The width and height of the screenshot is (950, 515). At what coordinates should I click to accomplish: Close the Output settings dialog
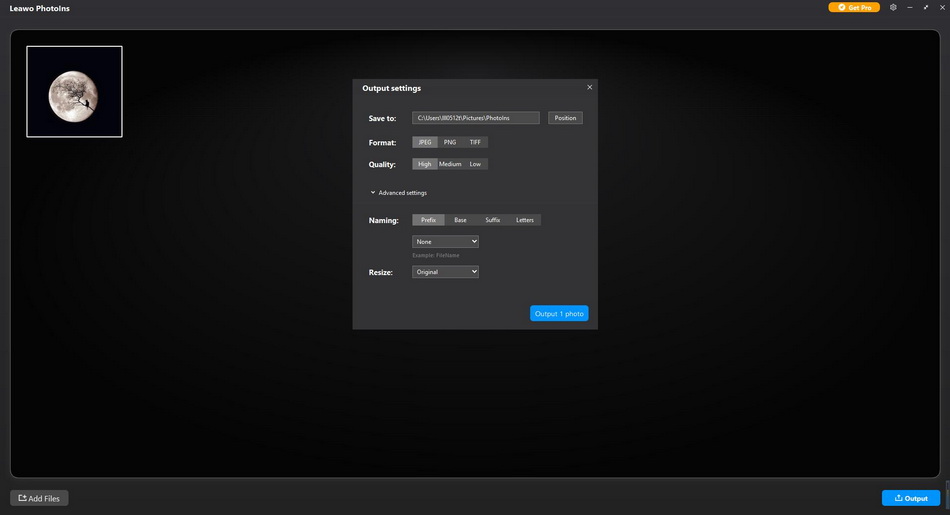589,87
